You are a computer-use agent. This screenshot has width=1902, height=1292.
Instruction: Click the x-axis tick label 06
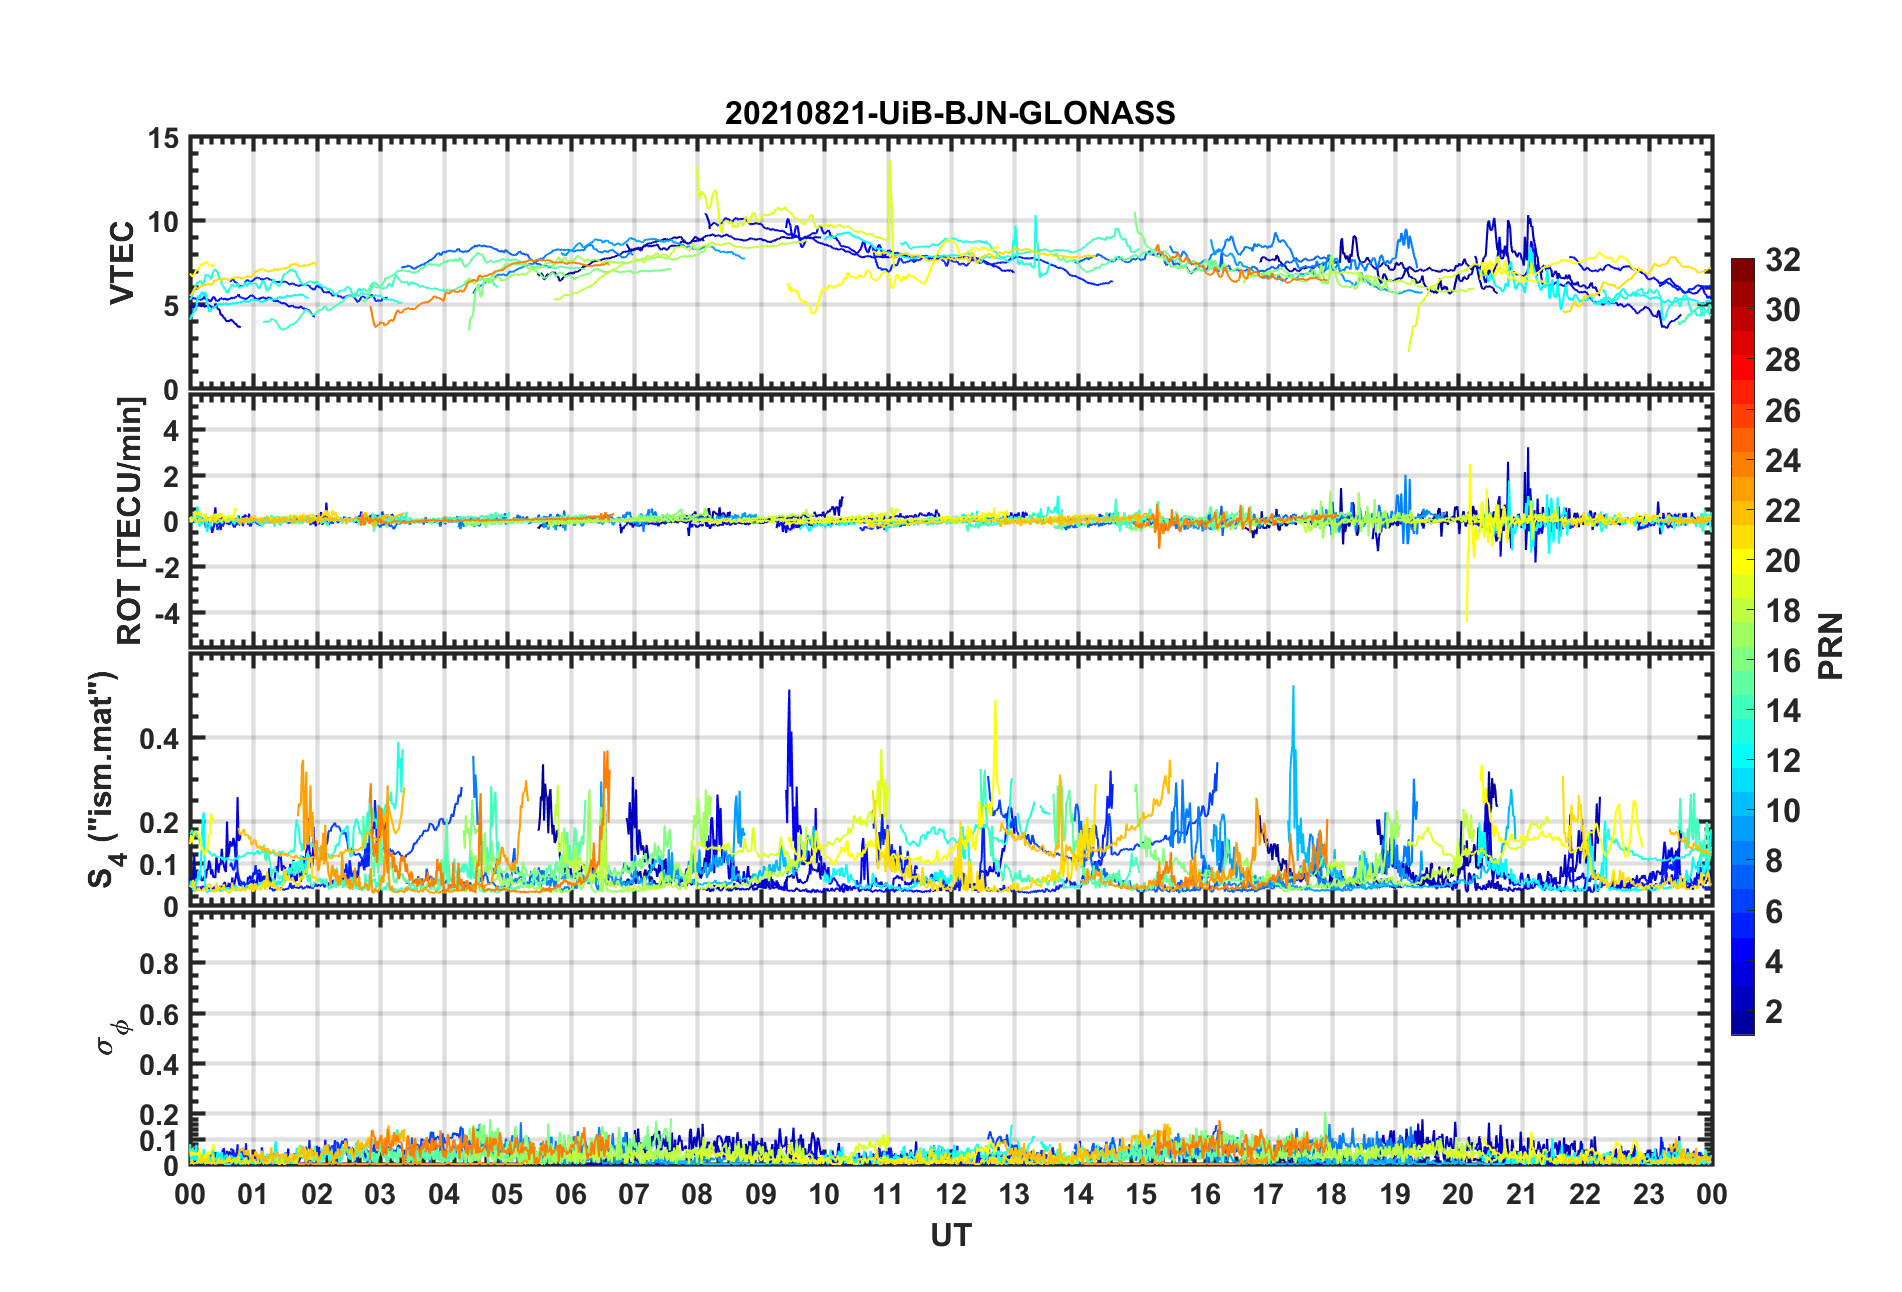(x=571, y=1194)
